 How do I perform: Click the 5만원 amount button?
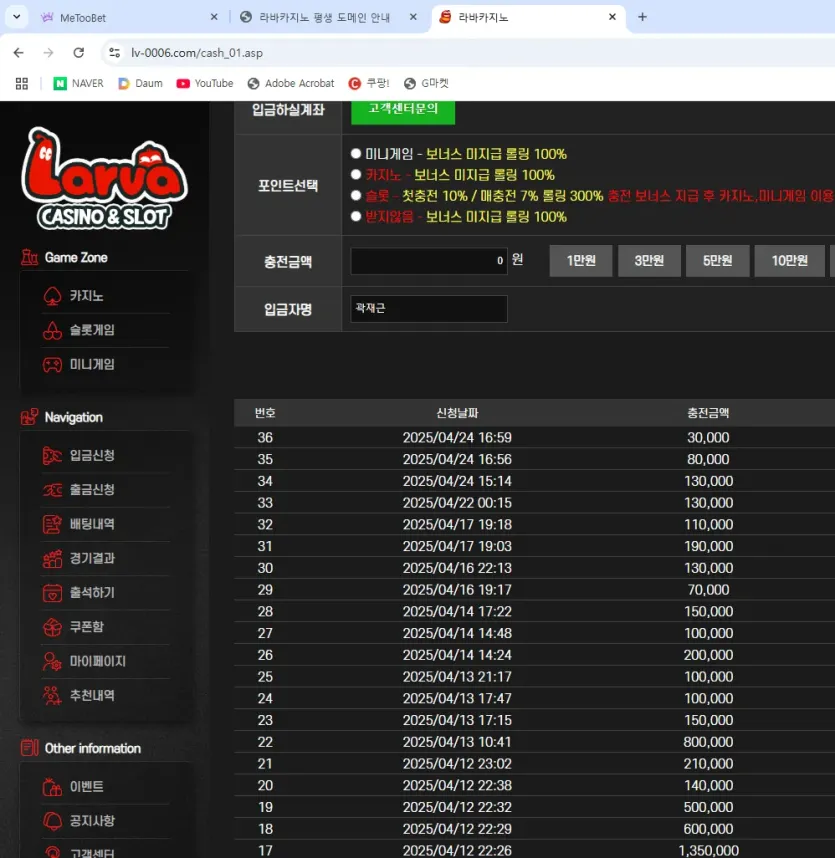(x=717, y=260)
